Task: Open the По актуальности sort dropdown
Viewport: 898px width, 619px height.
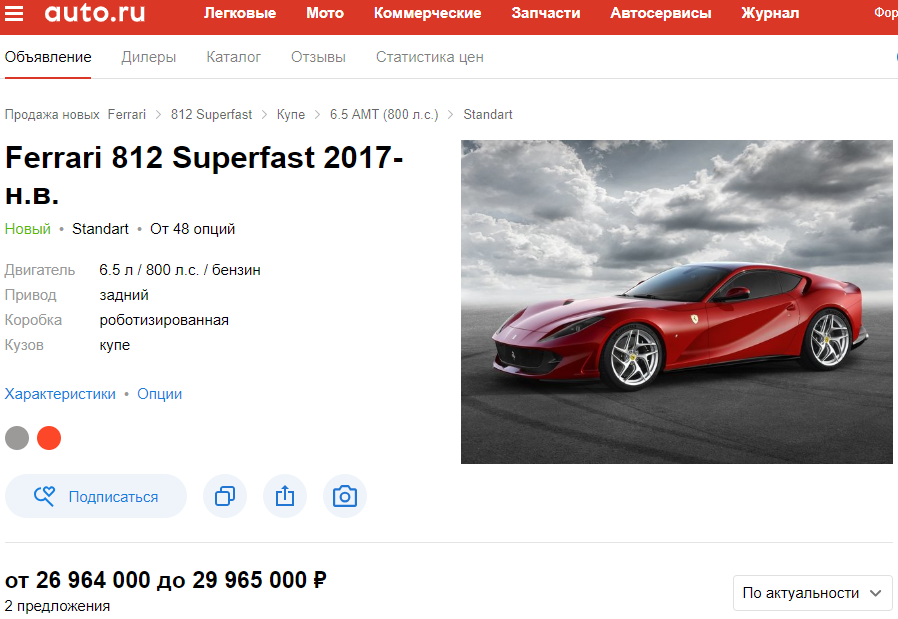Action: coord(812,593)
